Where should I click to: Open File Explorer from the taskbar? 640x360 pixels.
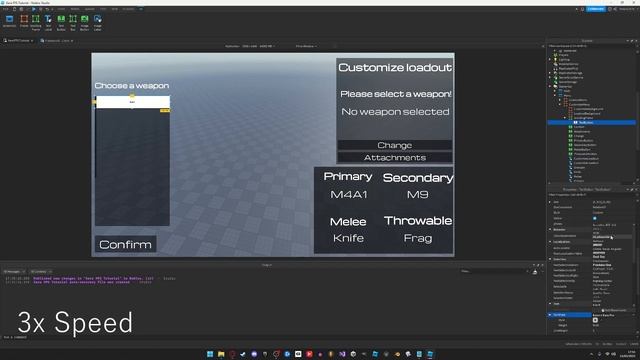(x=221, y=354)
